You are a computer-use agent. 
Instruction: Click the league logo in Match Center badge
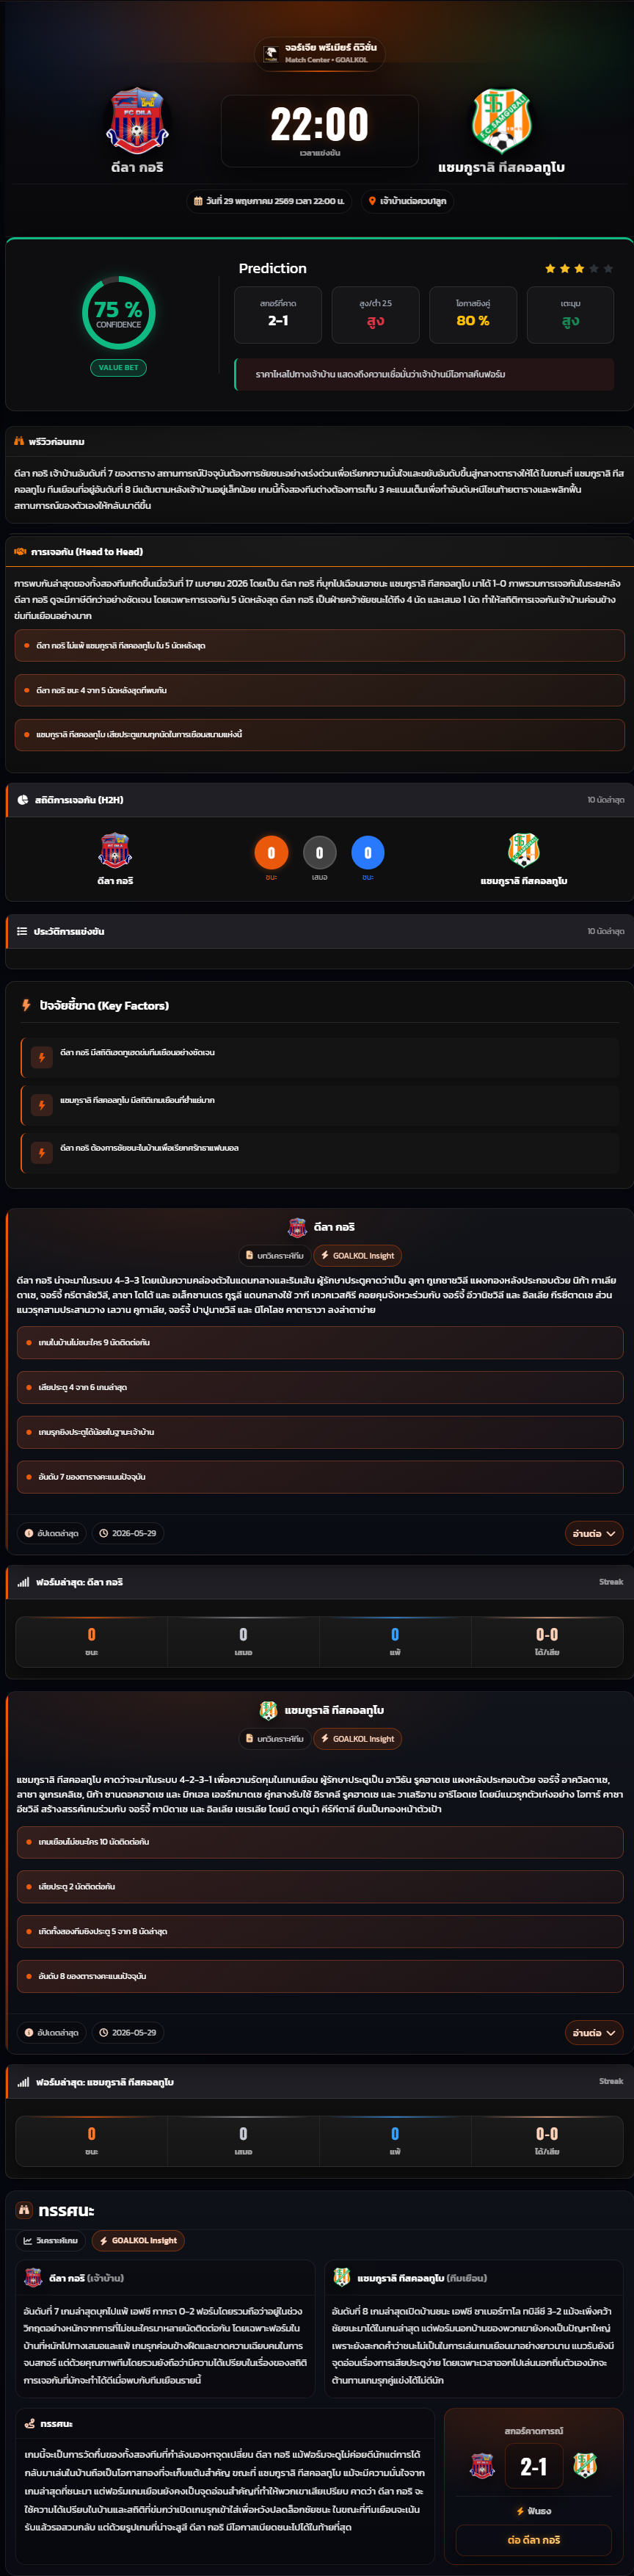click(271, 54)
